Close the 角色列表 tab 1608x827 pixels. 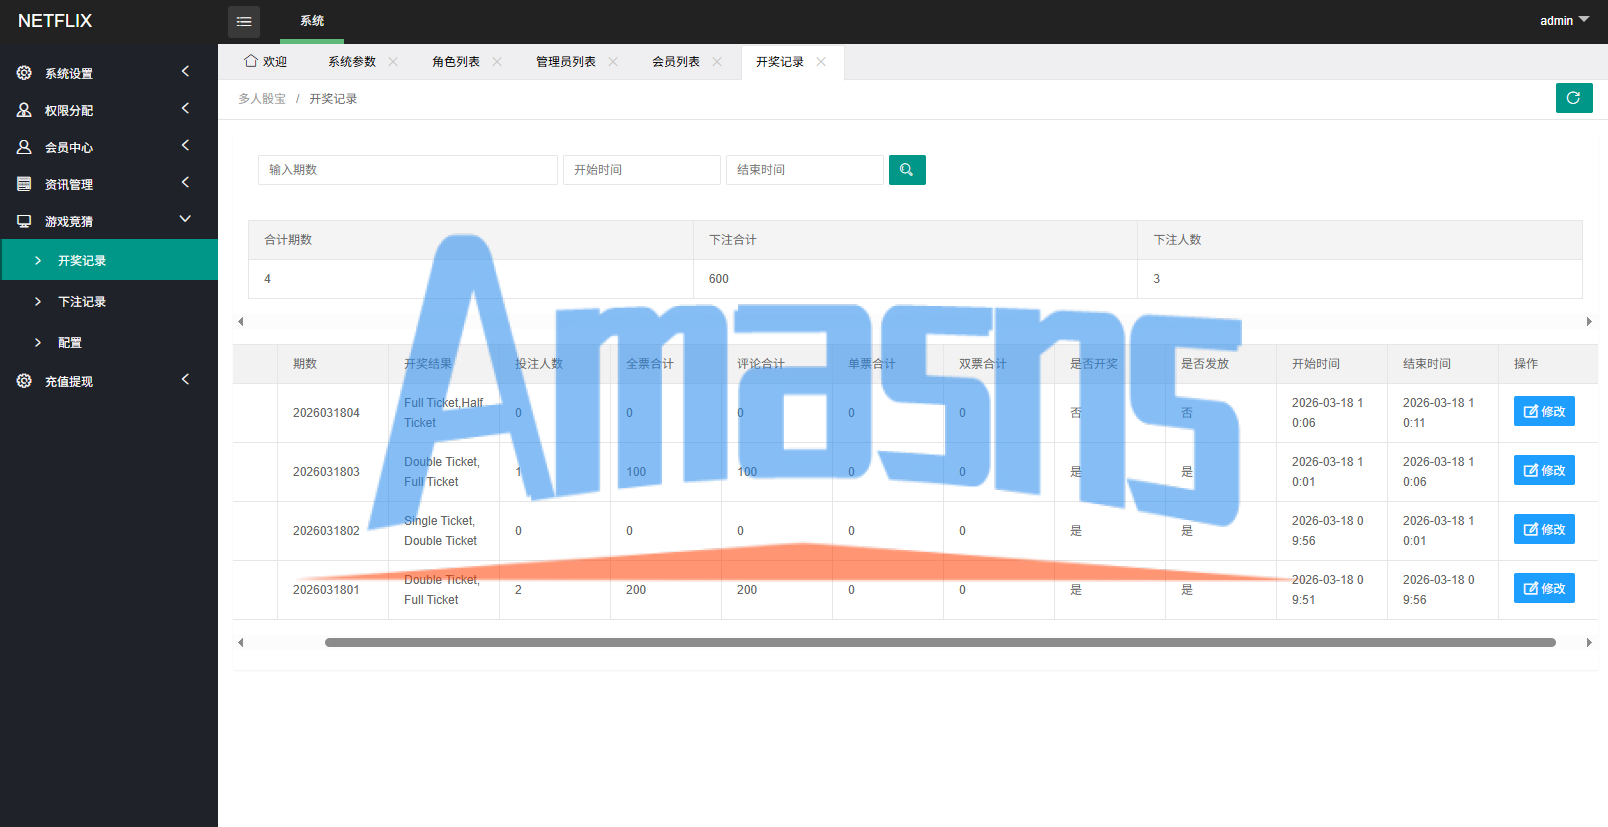(x=497, y=62)
